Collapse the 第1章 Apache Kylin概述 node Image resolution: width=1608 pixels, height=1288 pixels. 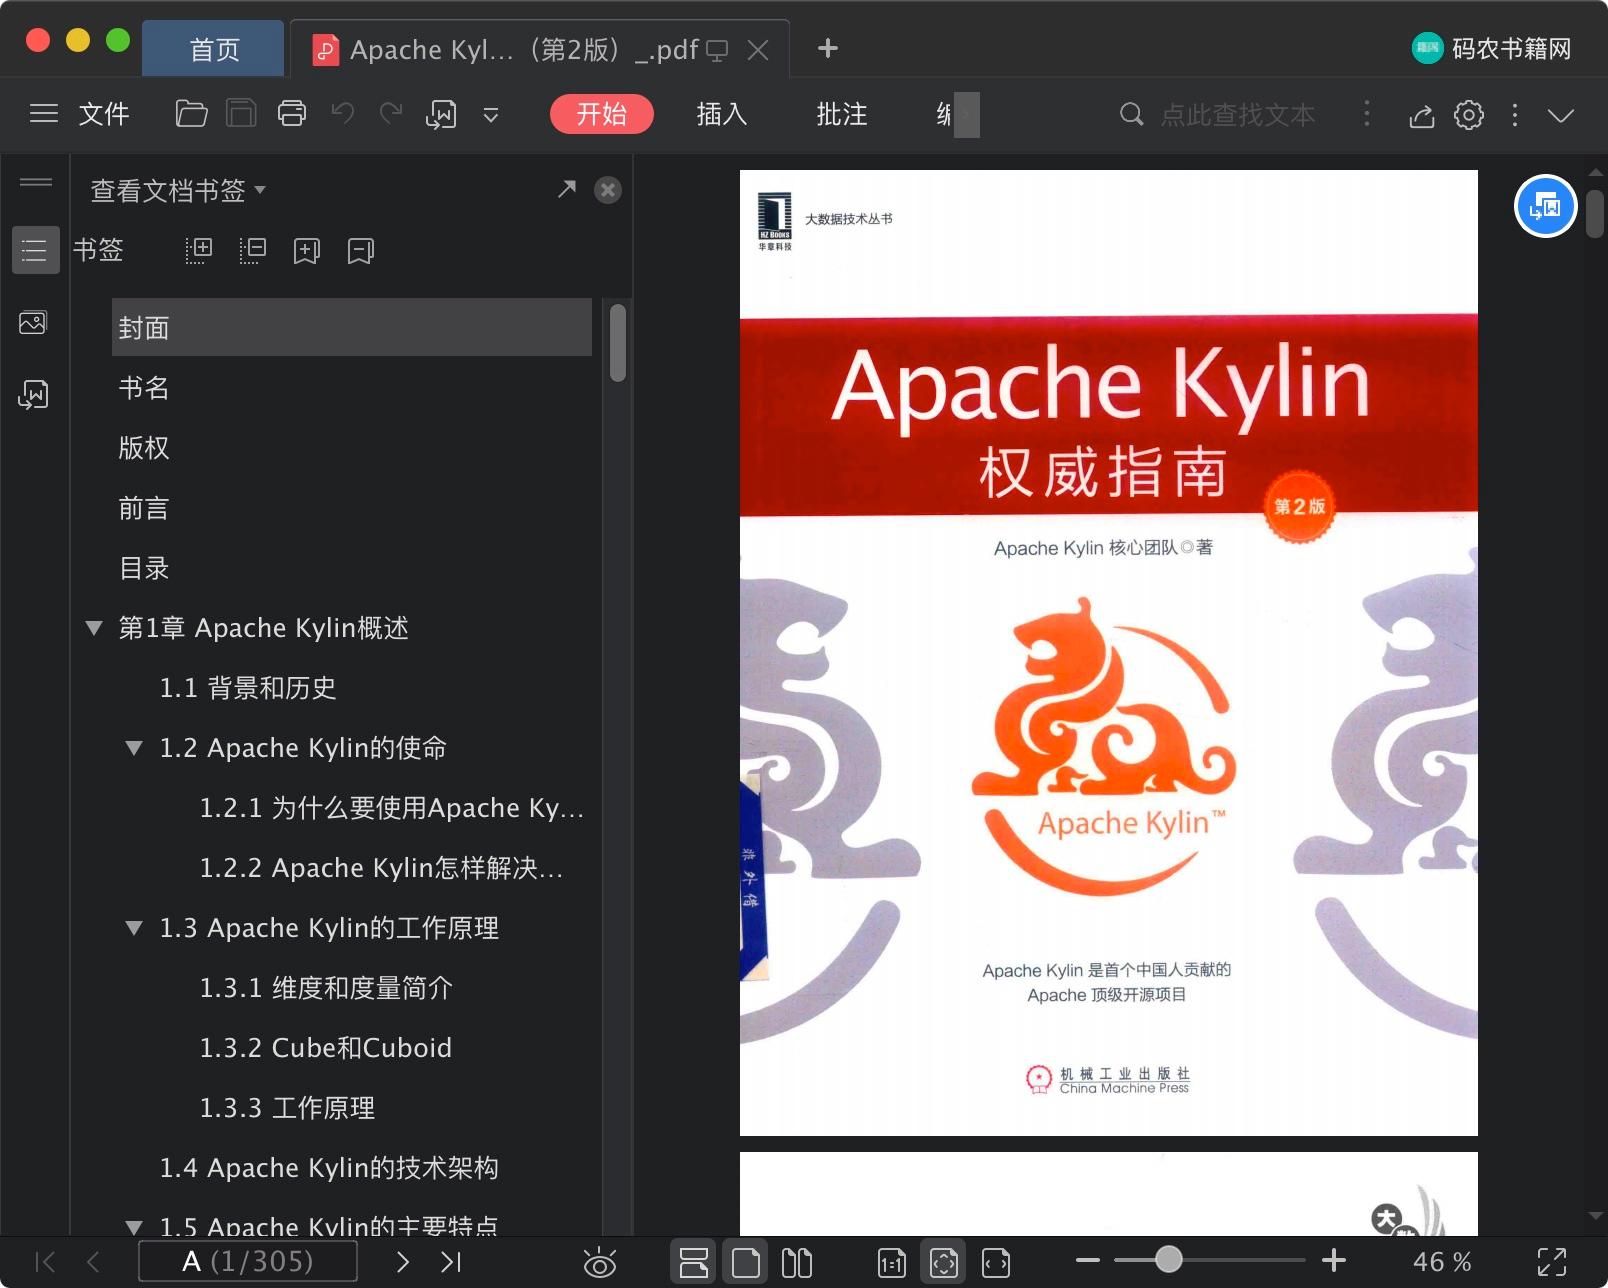95,628
